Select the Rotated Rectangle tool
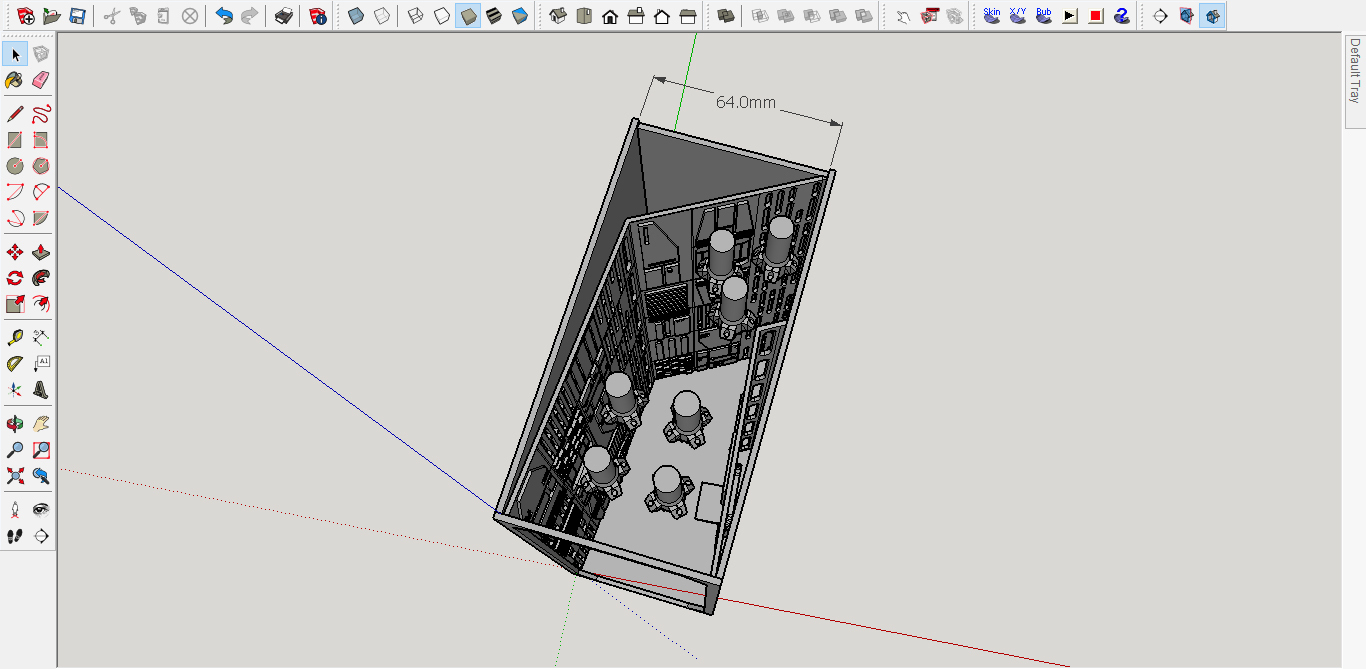Screen dimensions: 1366x669 (41, 140)
